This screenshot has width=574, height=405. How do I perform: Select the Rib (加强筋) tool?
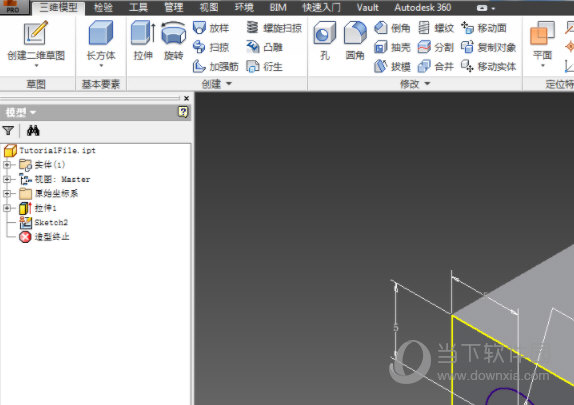tap(216, 66)
